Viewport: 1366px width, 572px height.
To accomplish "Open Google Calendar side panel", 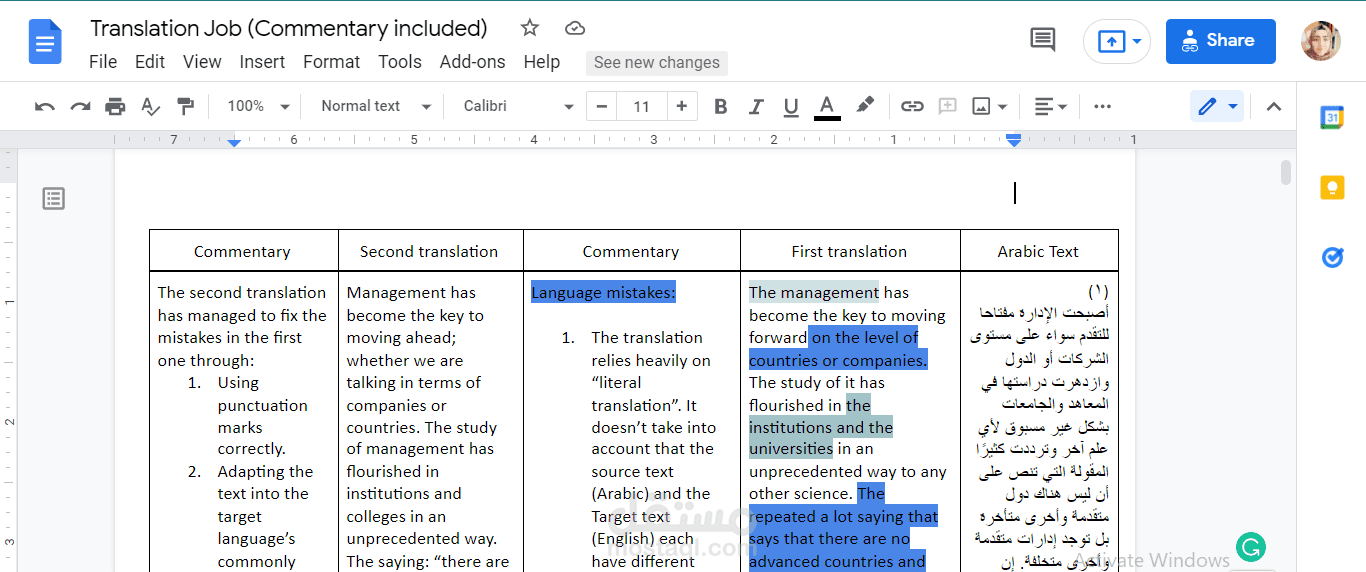I will point(1332,117).
